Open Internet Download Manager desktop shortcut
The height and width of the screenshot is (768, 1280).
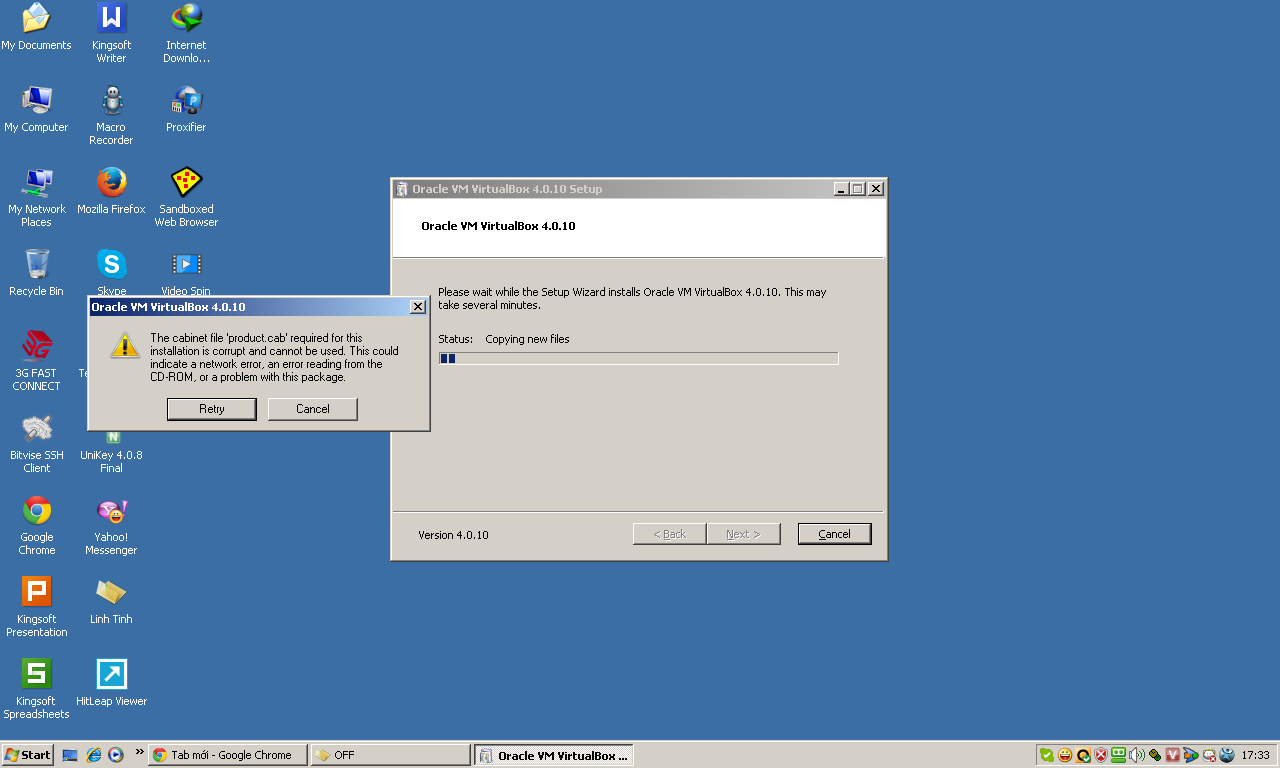186,33
